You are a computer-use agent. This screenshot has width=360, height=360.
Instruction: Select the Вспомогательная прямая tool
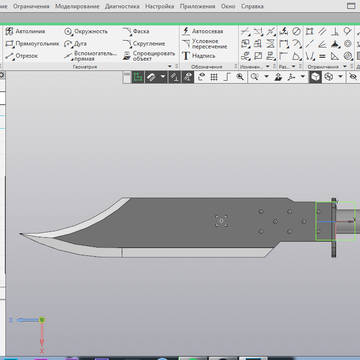pyautogui.click(x=91, y=56)
